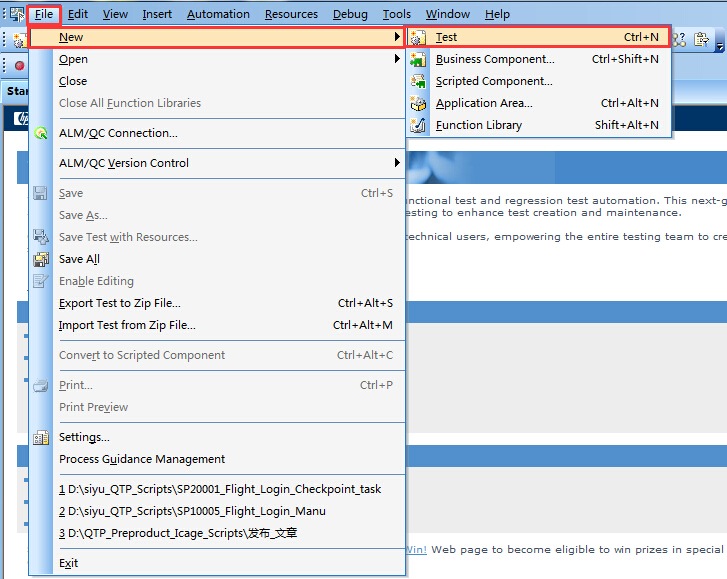This screenshot has width=727, height=579.
Task: Open the Insert menu
Action: (x=157, y=14)
